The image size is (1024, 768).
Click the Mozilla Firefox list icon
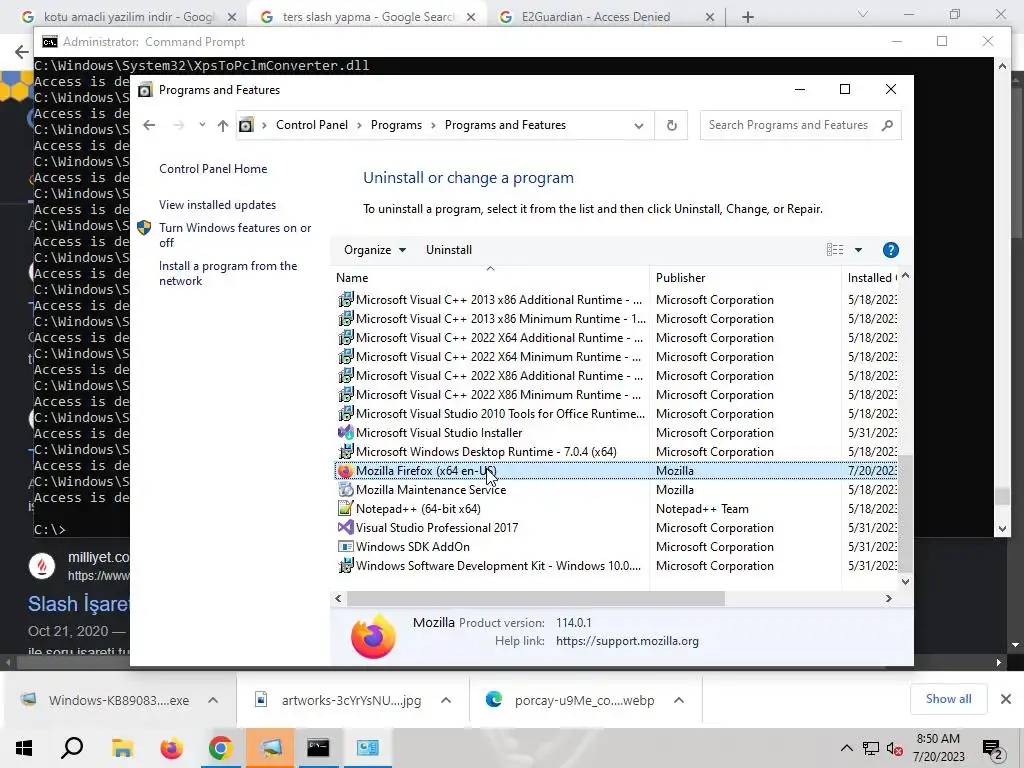345,471
